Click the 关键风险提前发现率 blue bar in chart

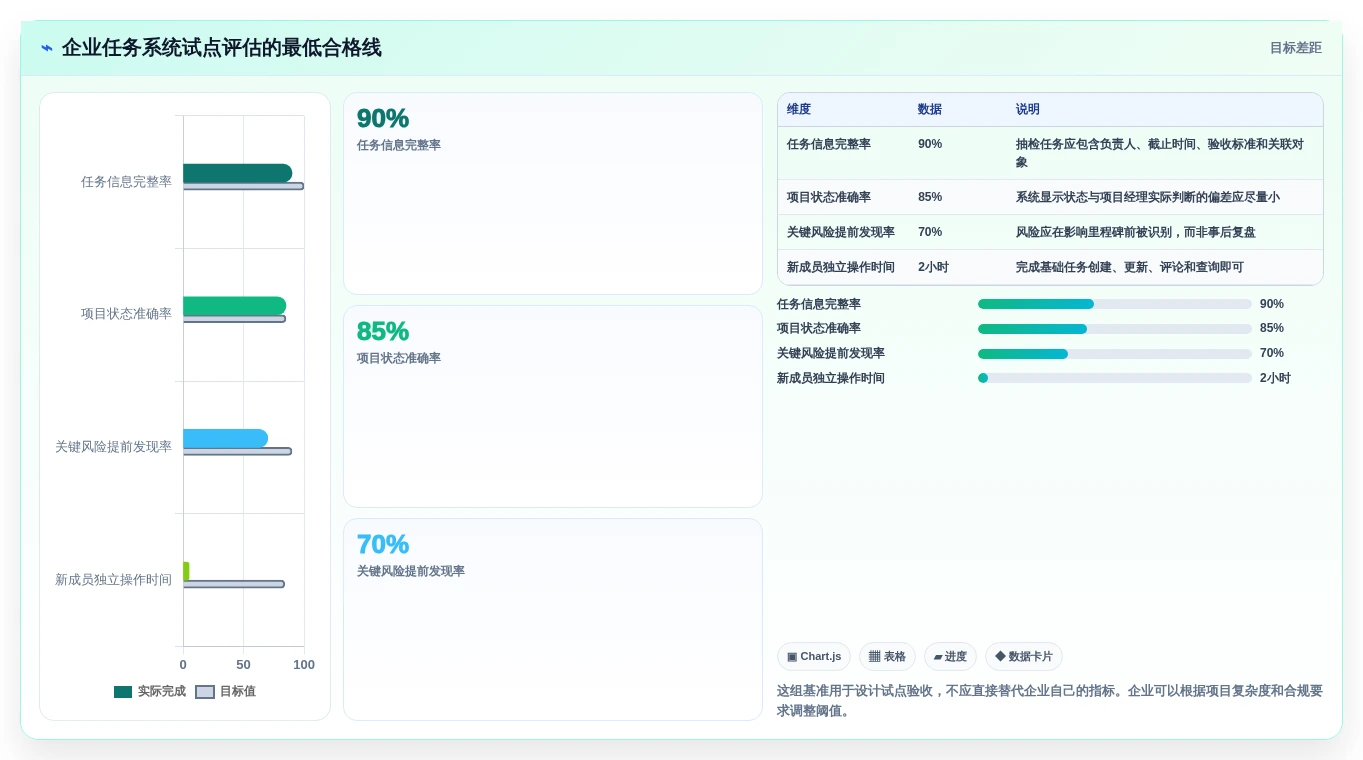(225, 438)
